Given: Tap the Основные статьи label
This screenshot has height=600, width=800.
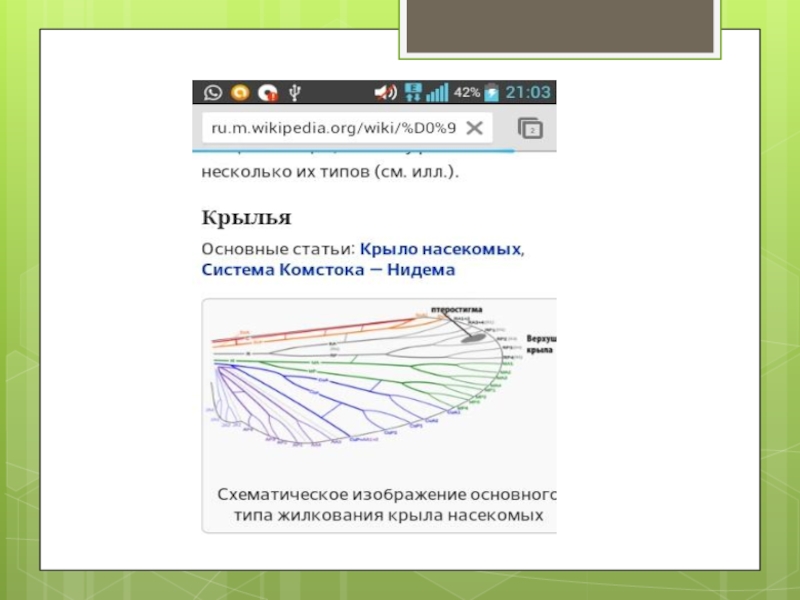Looking at the screenshot, I should pyautogui.click(x=278, y=249).
